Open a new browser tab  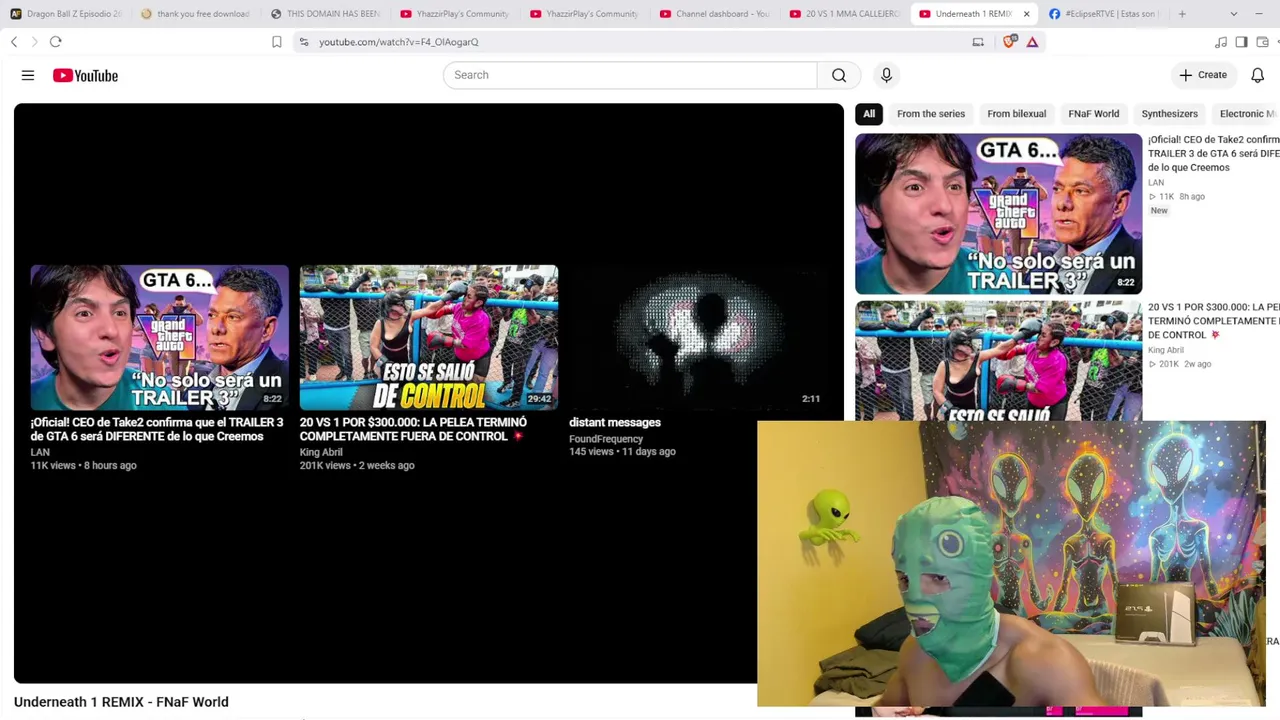pyautogui.click(x=1182, y=14)
